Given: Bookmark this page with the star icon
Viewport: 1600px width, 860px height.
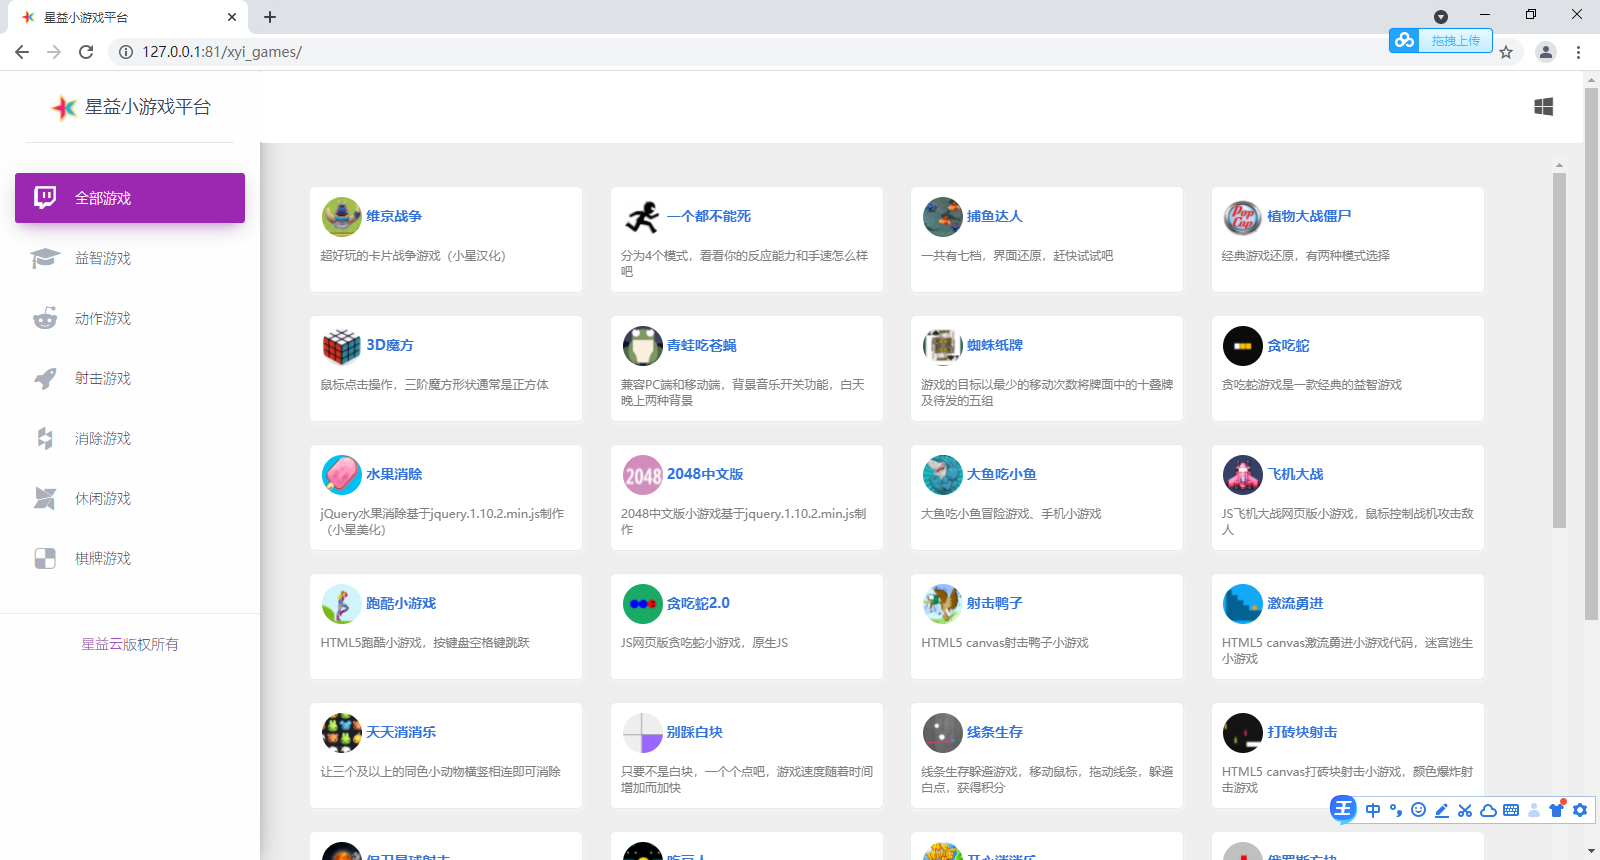Looking at the screenshot, I should [1506, 52].
